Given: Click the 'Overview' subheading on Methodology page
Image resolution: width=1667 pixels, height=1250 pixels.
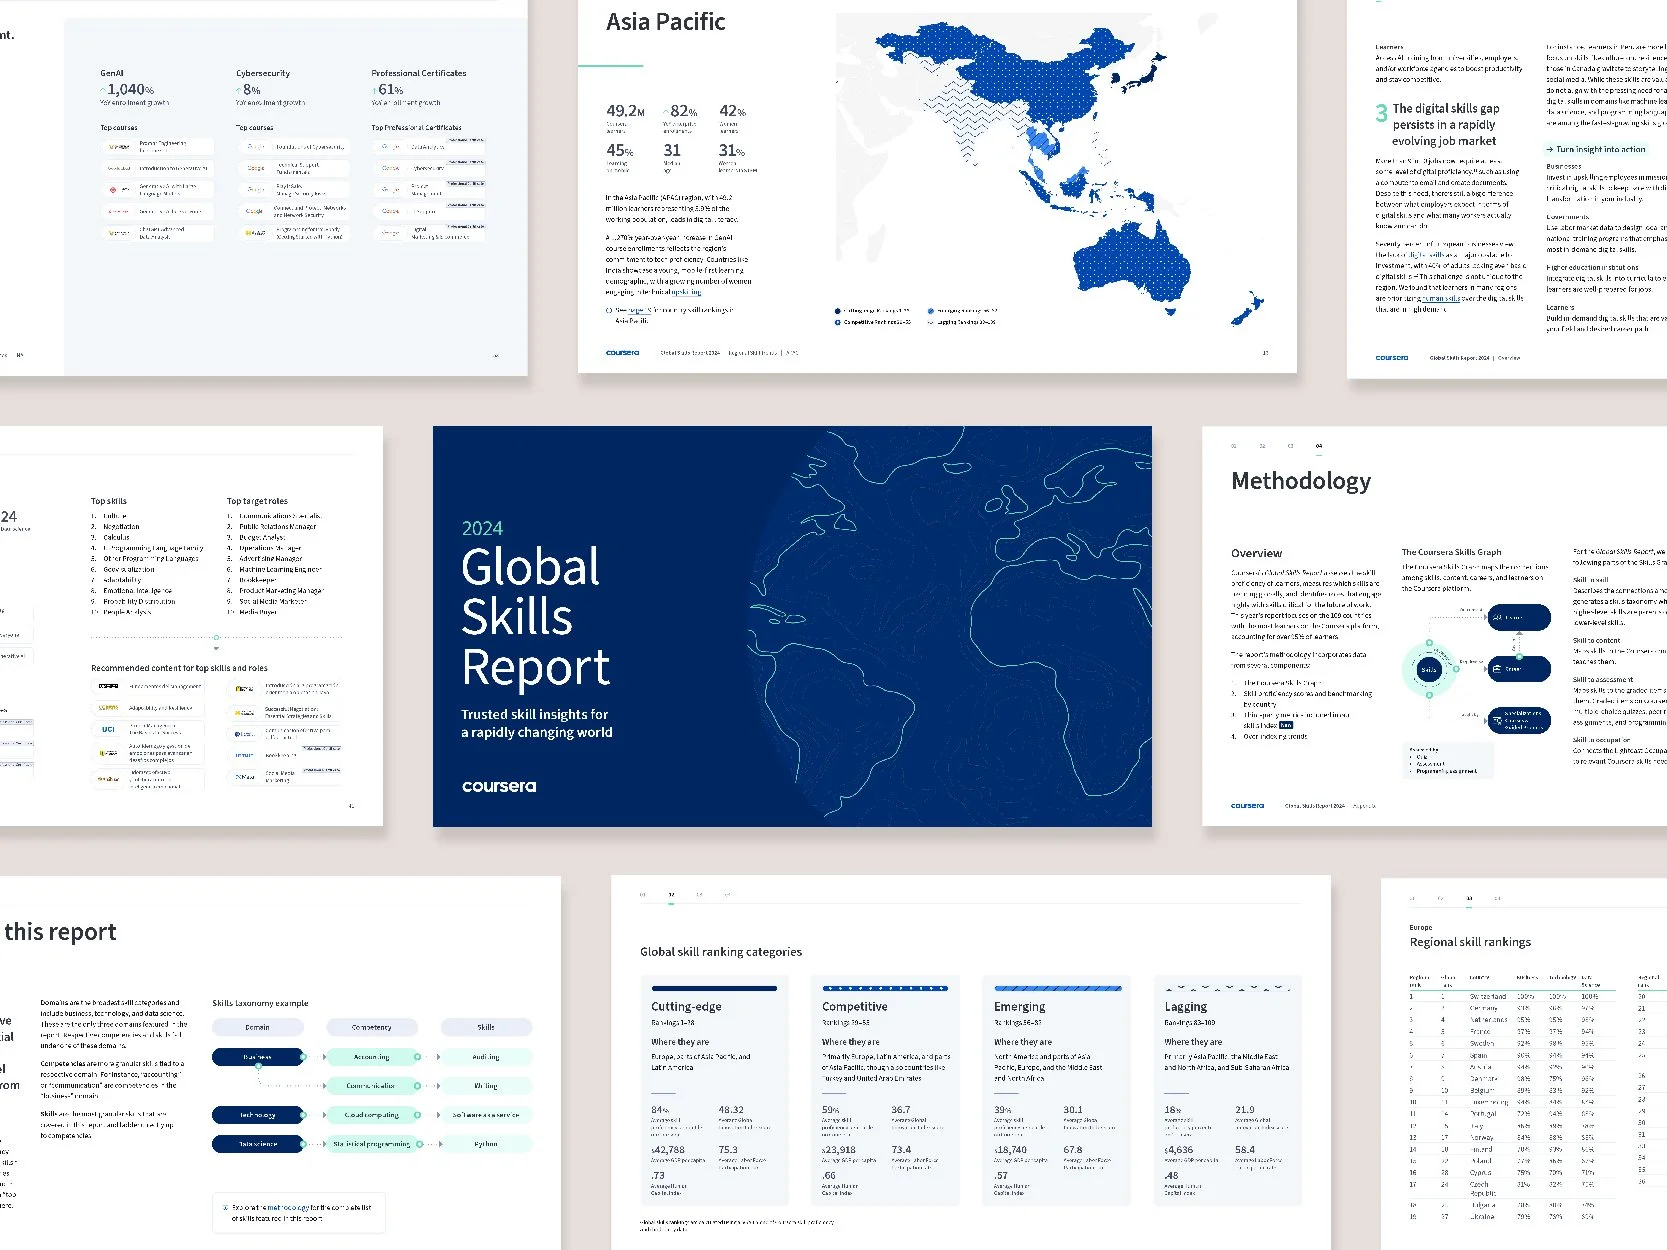Looking at the screenshot, I should (x=1256, y=553).
